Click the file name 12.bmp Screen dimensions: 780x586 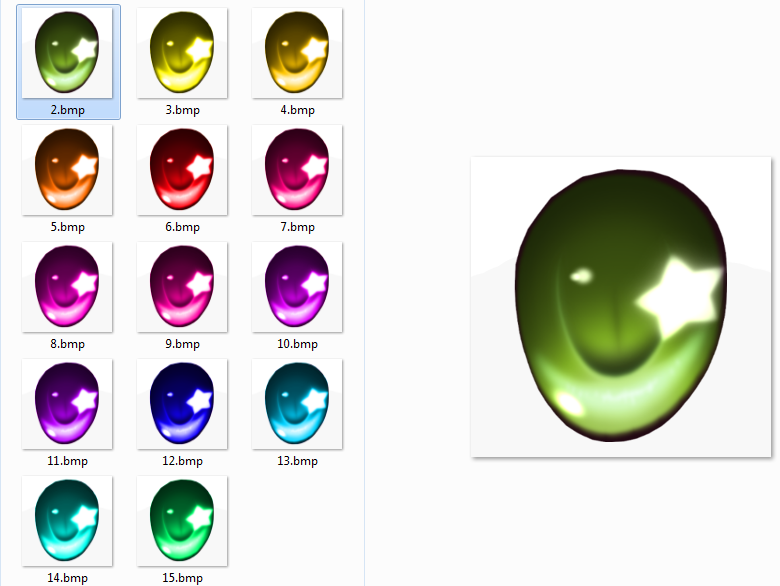click(183, 461)
